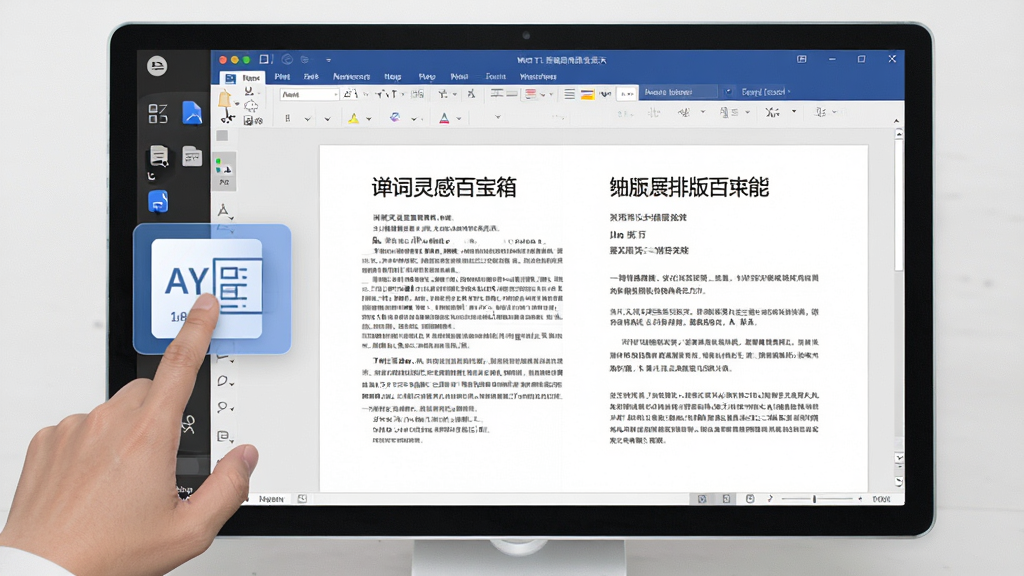
Task: Select the box tool at the left strip's bottom
Action: click(x=223, y=436)
